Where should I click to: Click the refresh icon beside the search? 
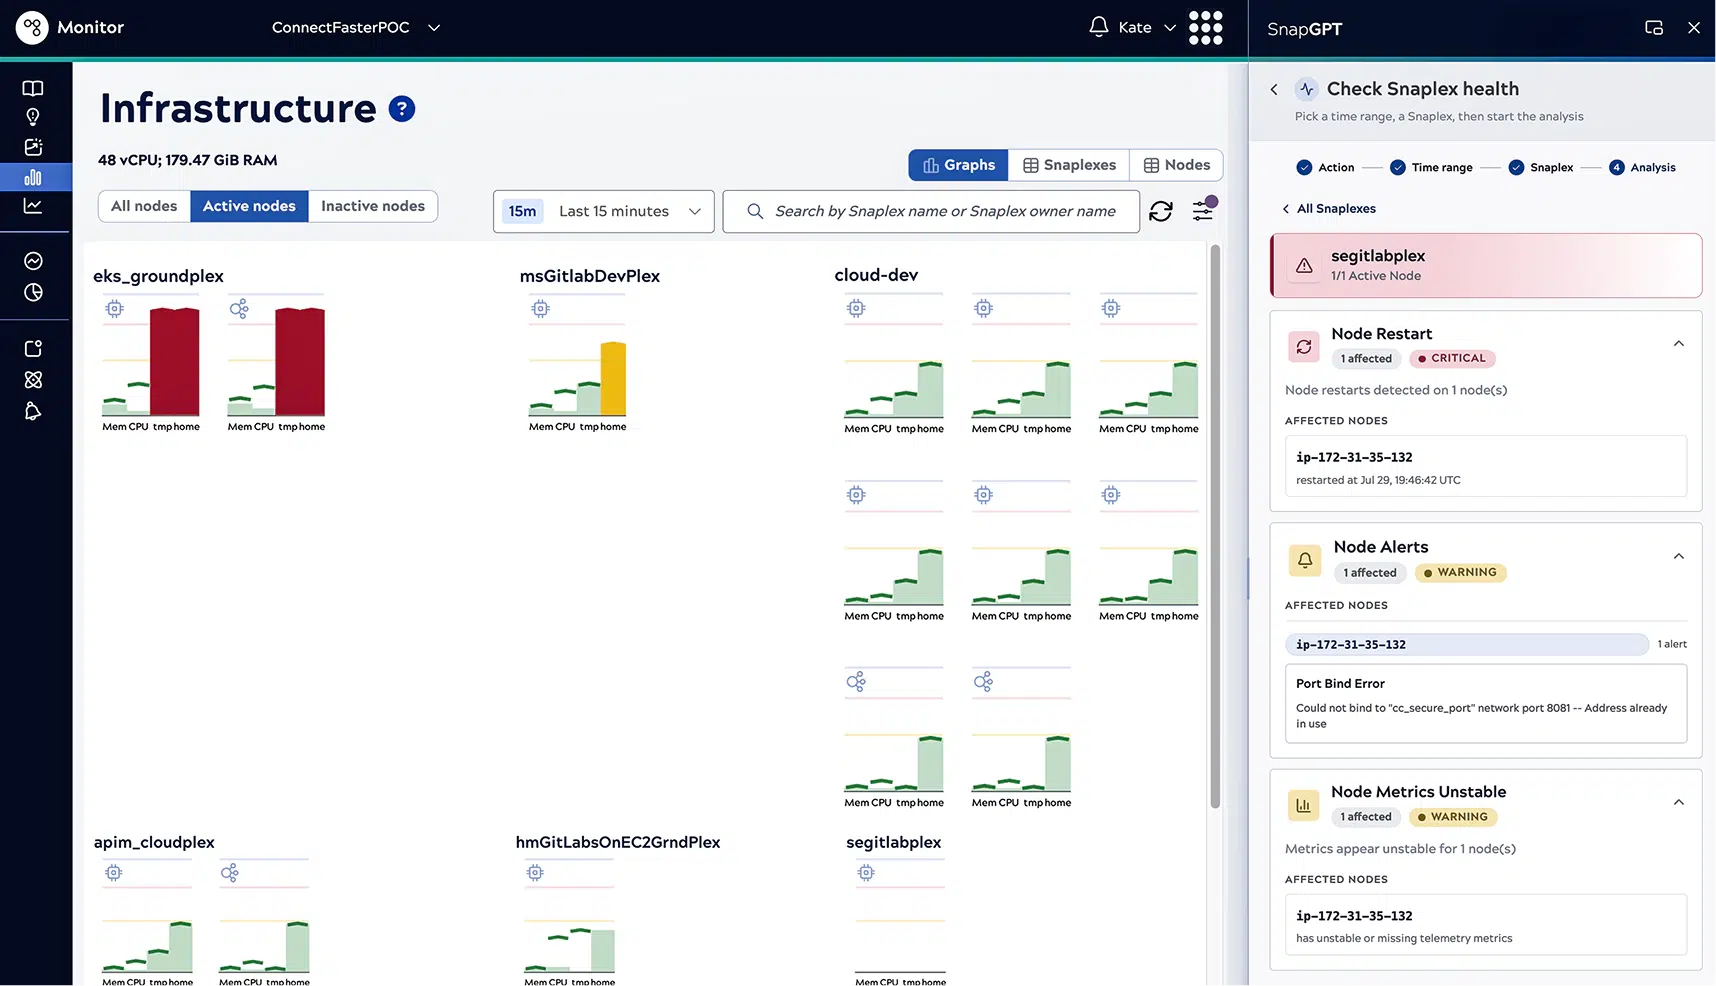pos(1161,211)
